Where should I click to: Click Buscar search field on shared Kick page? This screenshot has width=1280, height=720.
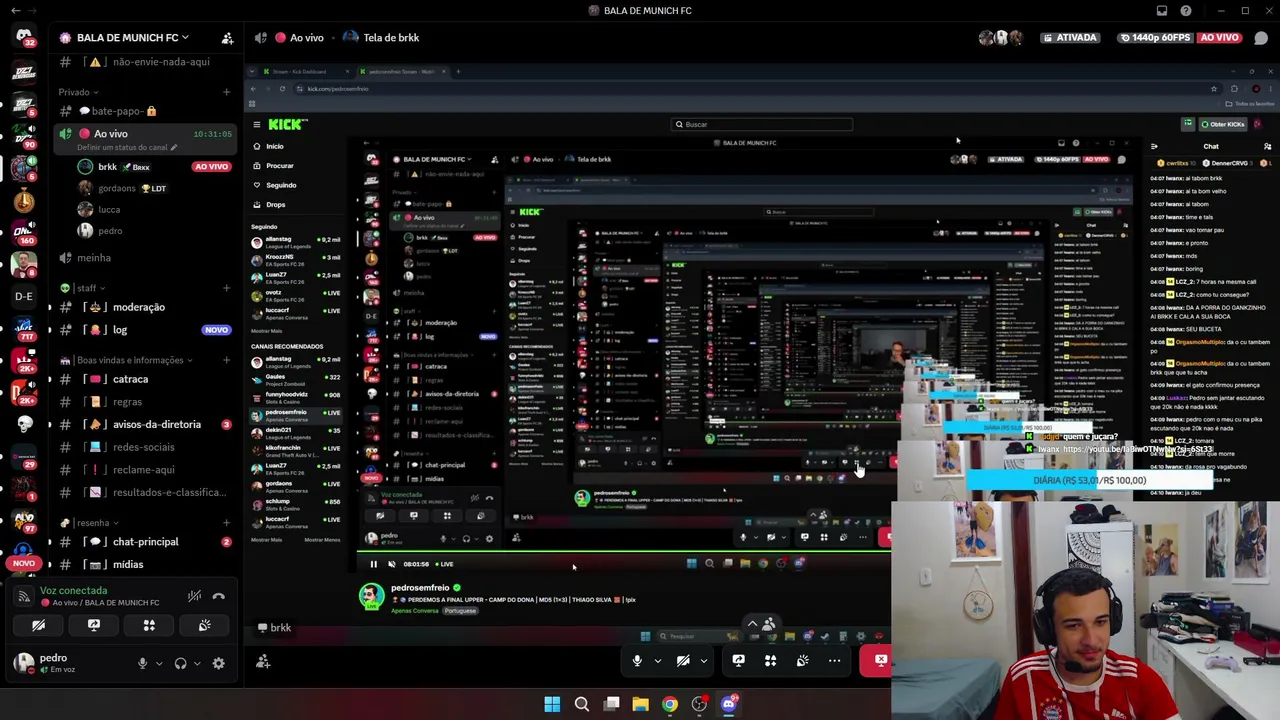coord(762,124)
